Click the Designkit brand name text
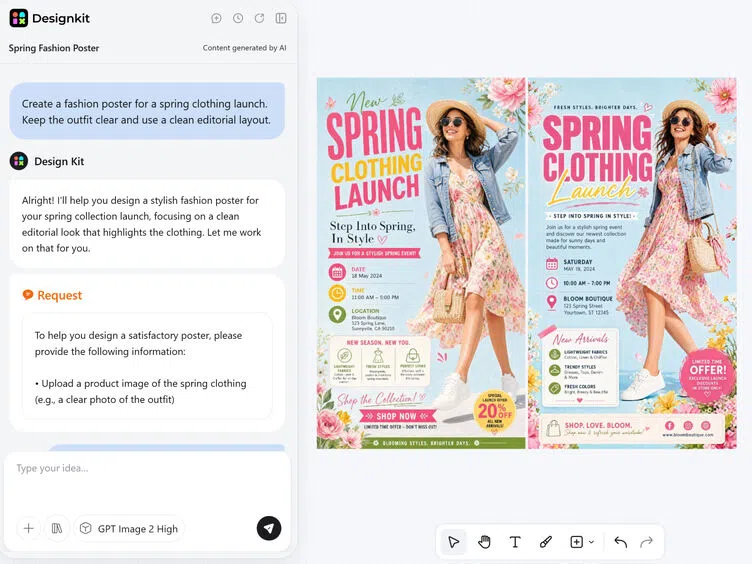The height and width of the screenshot is (564, 752). 61,18
